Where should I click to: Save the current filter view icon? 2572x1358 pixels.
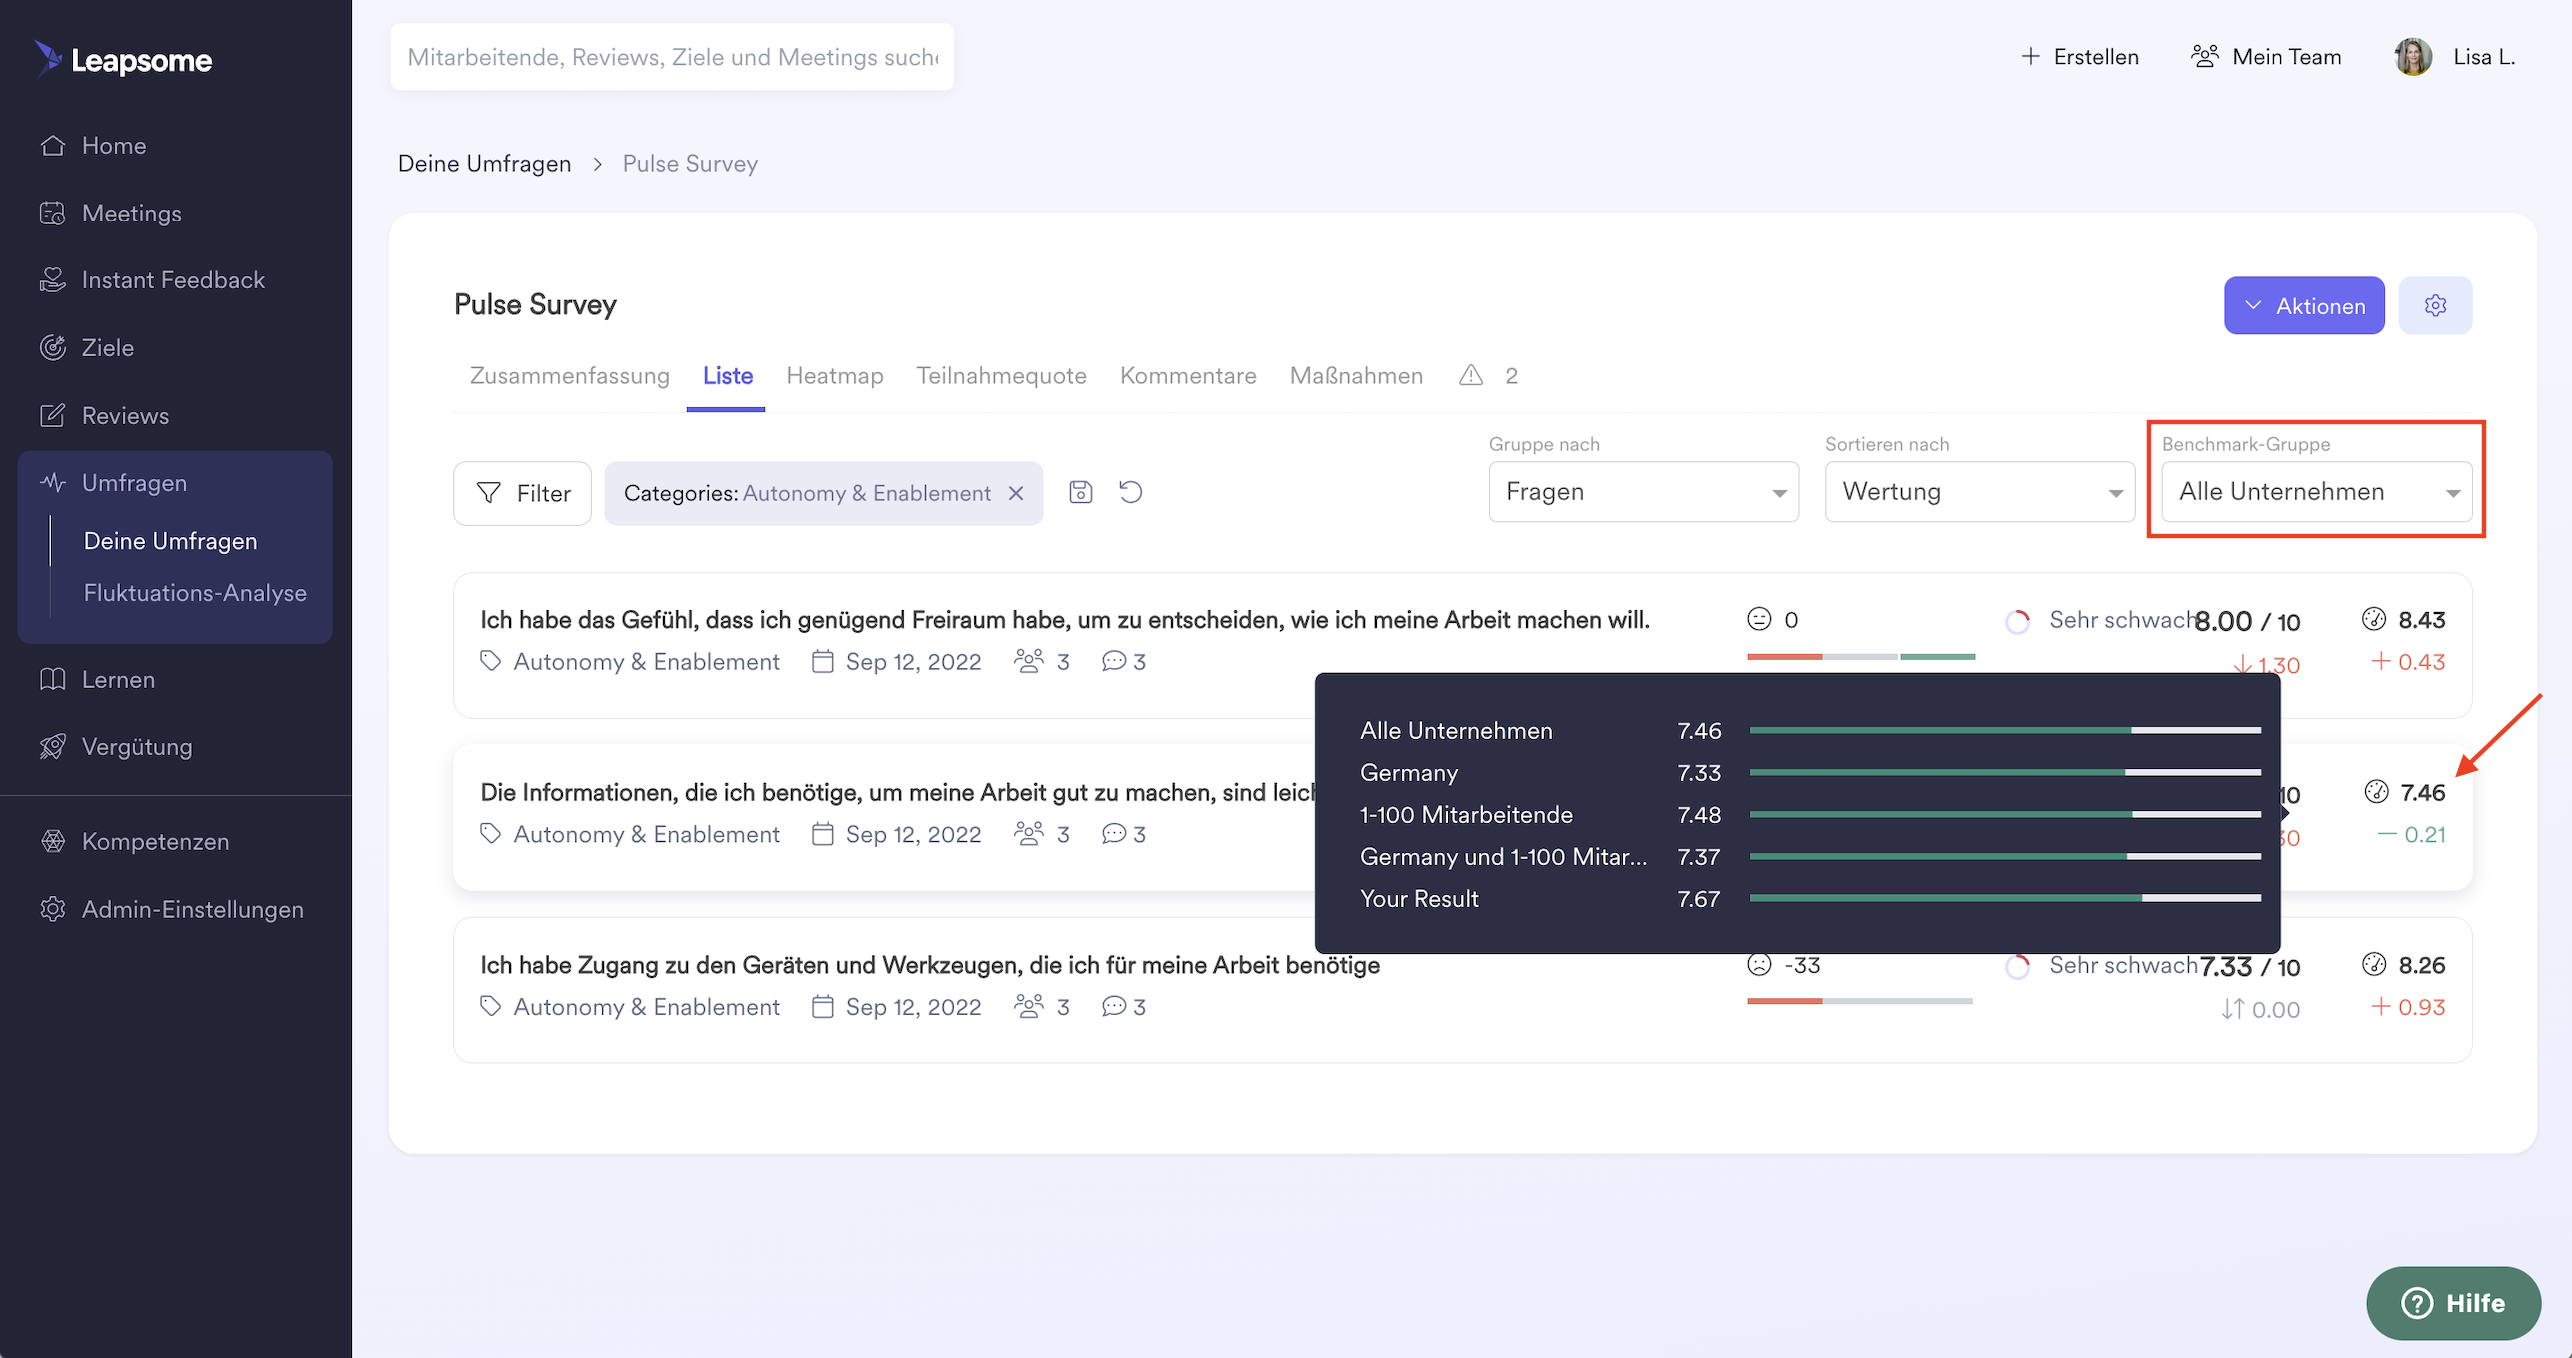1081,492
